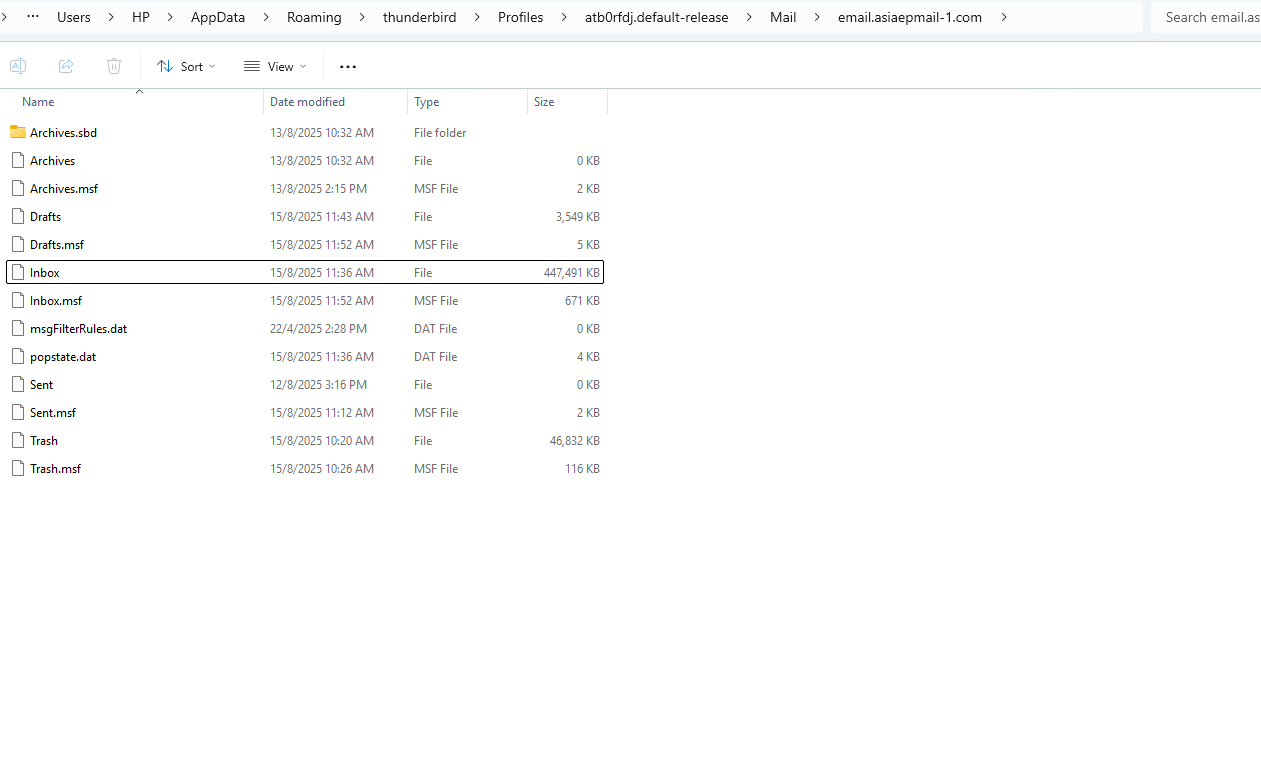This screenshot has height=762, width=1261.
Task: Go to Roaming breadcrumb
Action: (314, 17)
